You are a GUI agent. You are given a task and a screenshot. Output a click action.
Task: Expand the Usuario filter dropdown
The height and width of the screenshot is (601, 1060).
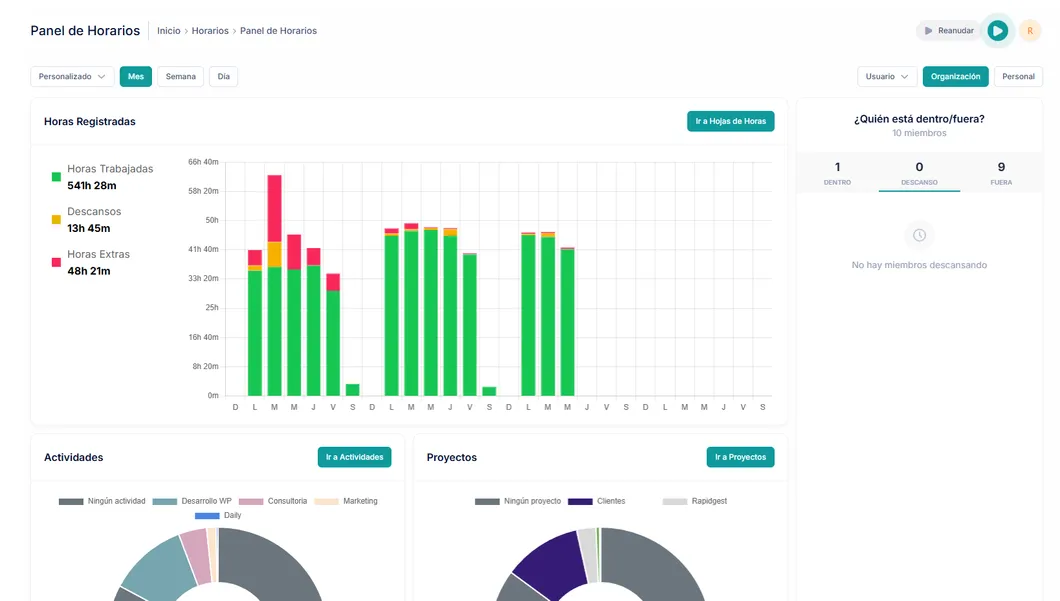(x=887, y=77)
